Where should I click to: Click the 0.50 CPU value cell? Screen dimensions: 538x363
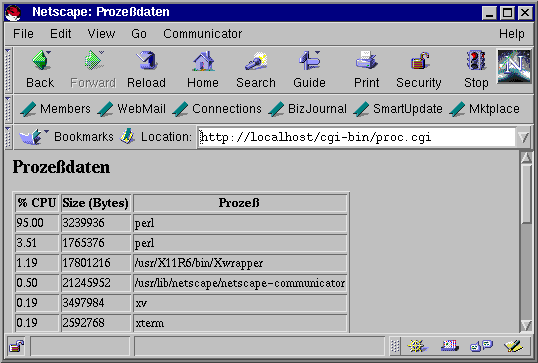[37, 283]
